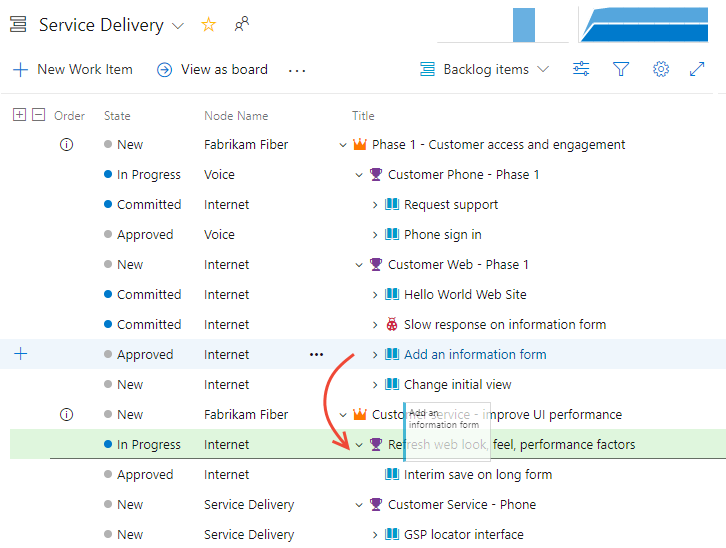Click book icon of Change initial view
Viewport: 726px width, 548px height.
[392, 384]
